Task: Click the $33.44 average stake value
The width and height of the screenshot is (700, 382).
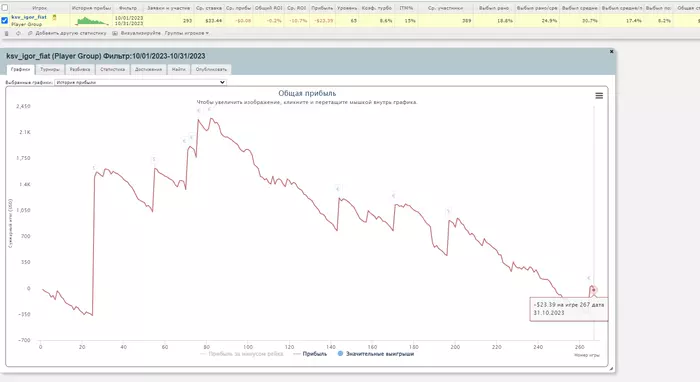Action: [x=213, y=21]
